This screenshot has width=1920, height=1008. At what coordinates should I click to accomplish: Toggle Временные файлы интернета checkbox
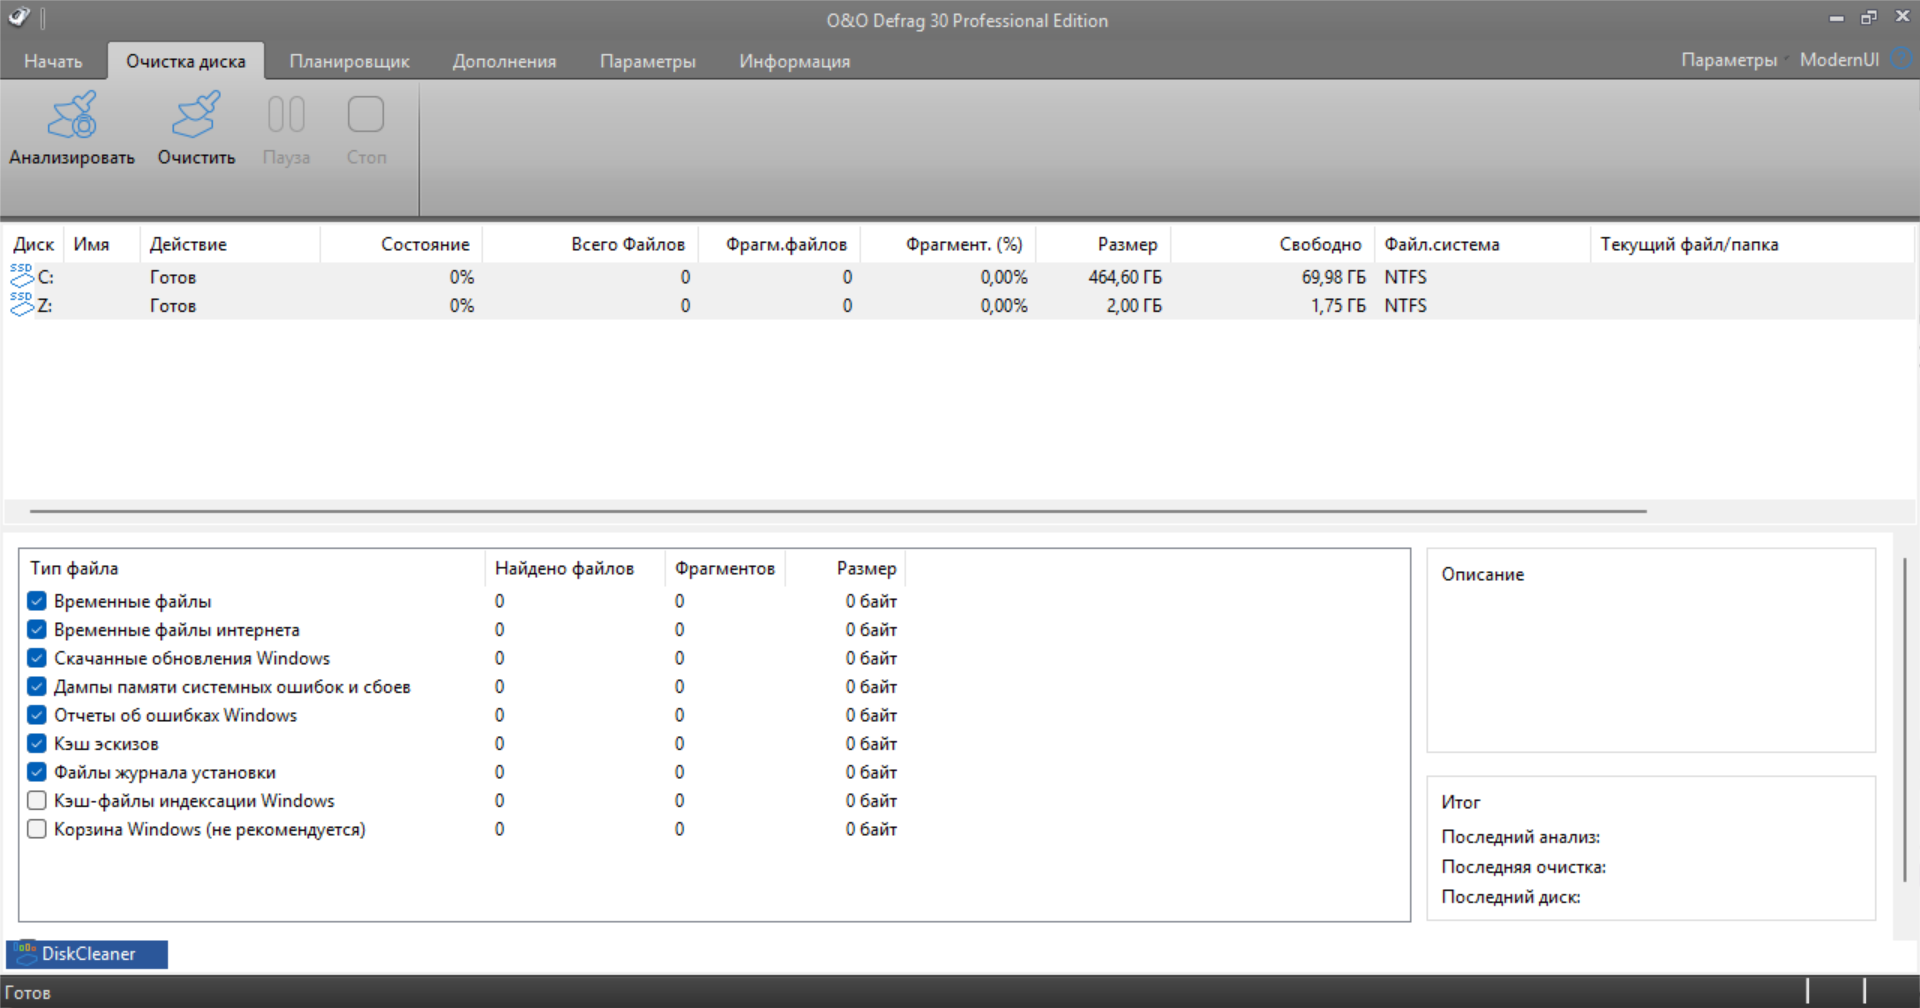[37, 629]
